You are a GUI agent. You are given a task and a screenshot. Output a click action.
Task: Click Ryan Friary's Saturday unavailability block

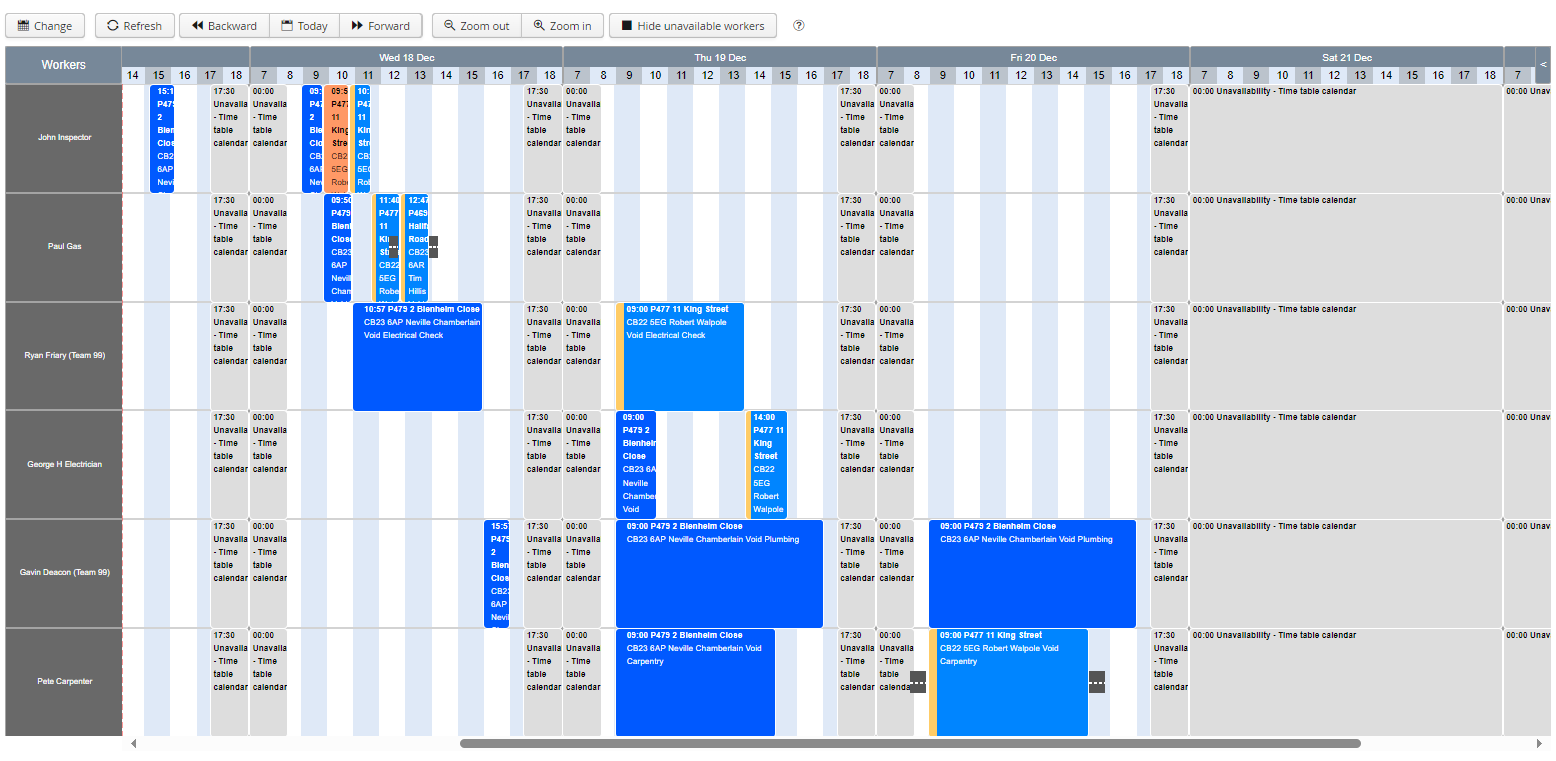1346,356
